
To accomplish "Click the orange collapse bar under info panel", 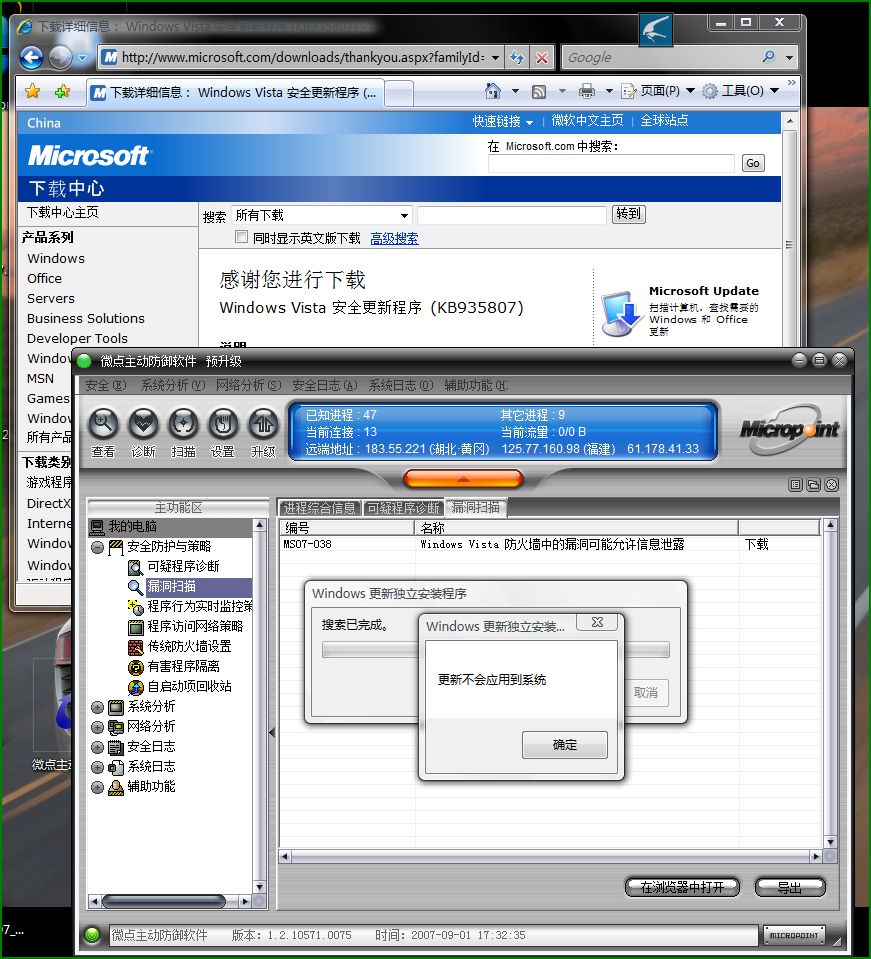I will tap(463, 479).
